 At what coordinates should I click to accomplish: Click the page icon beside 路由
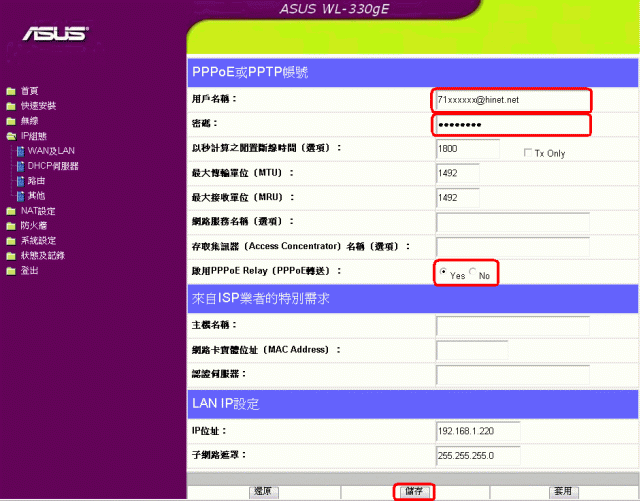pyautogui.click(x=20, y=181)
